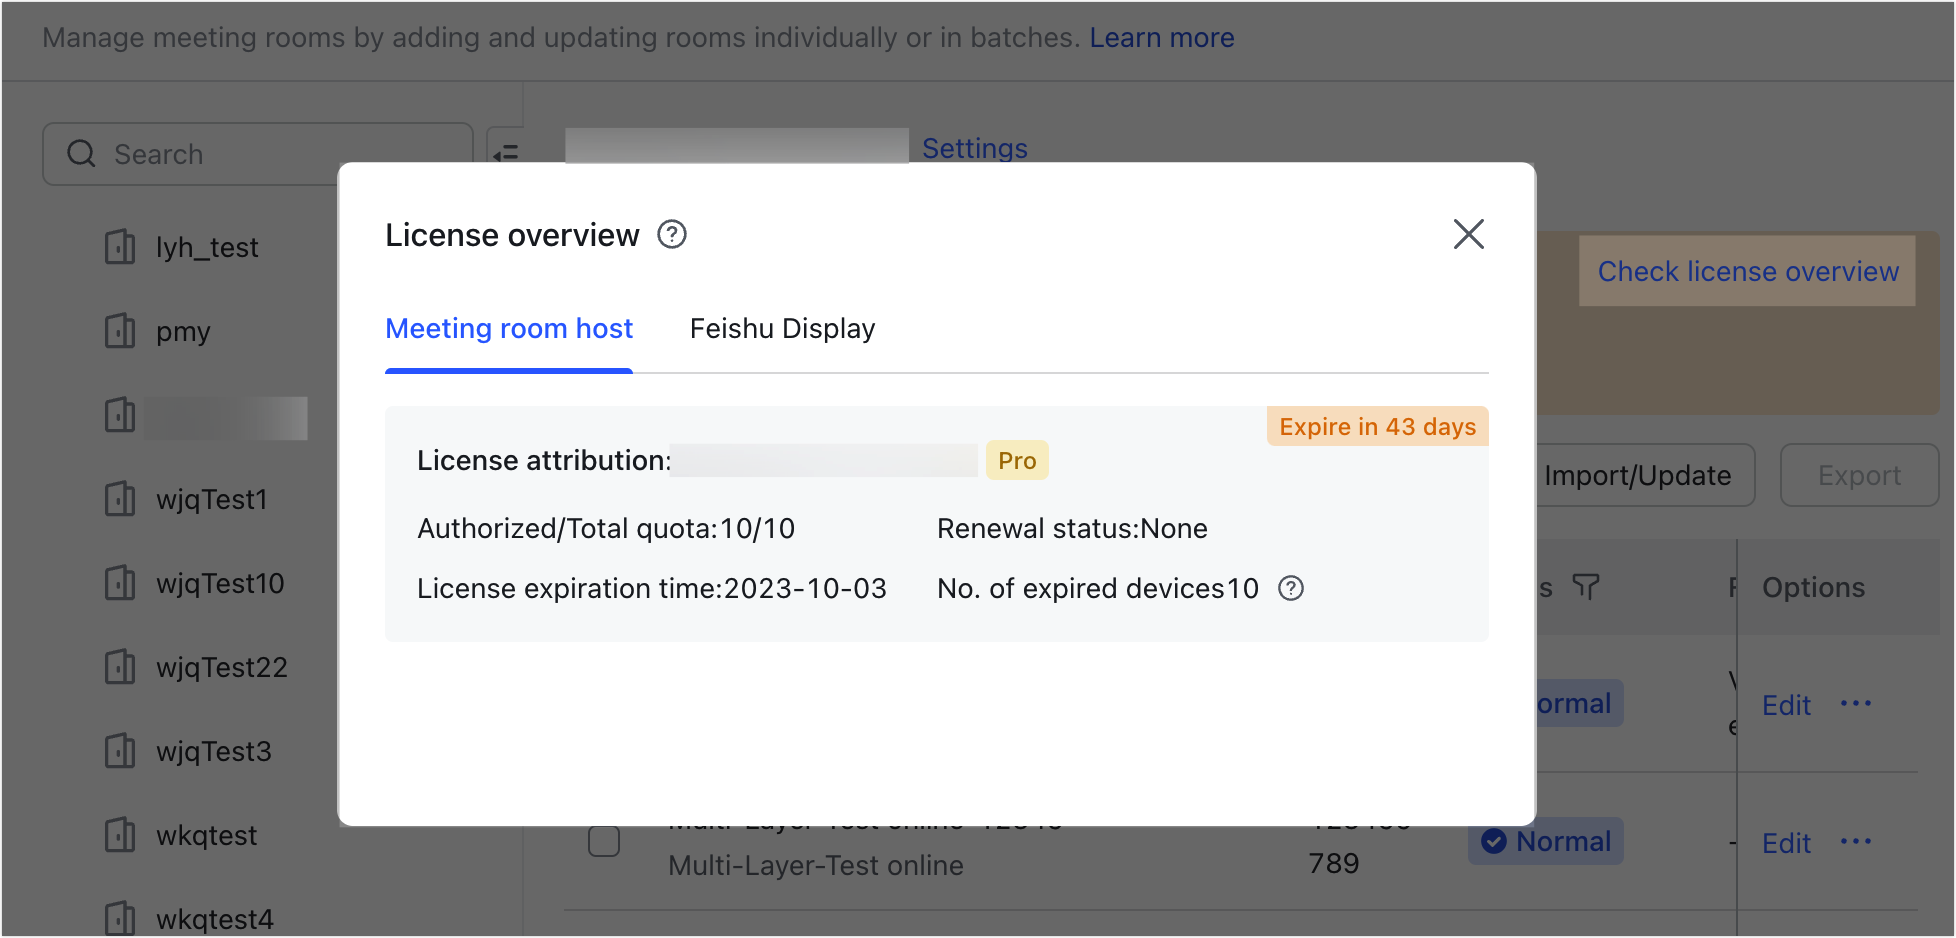Open the help icon beside License overview title
The width and height of the screenshot is (1956, 938).
tap(672, 234)
